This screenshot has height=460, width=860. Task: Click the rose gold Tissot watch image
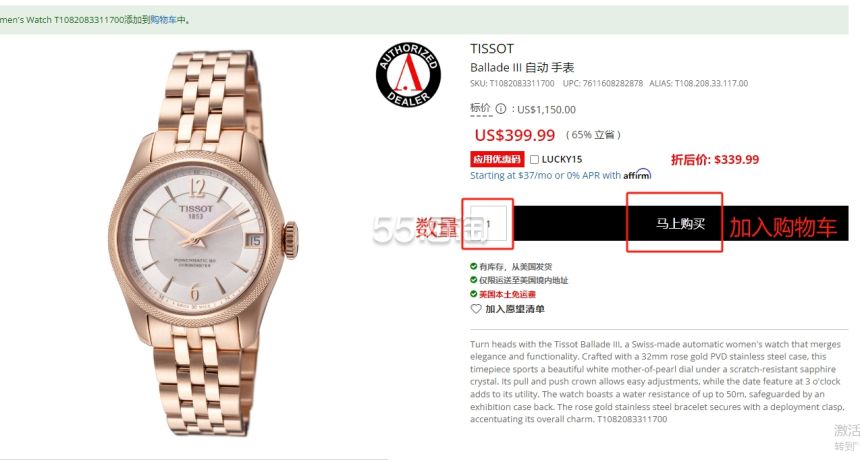[x=203, y=241]
